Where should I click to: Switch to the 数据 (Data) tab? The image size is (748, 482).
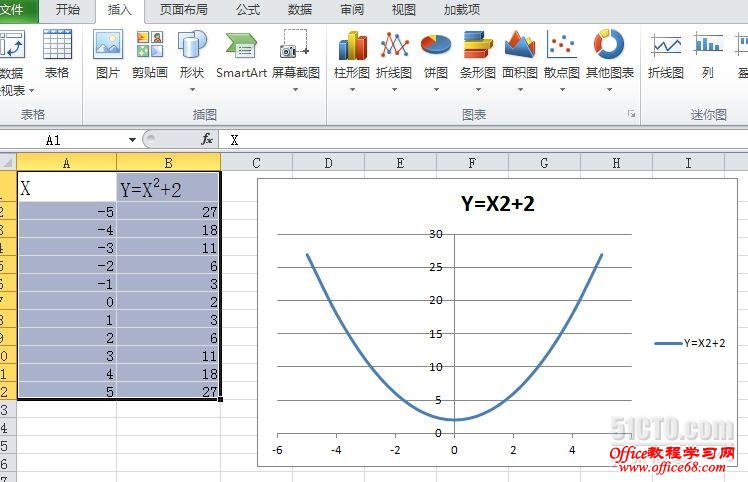click(300, 10)
